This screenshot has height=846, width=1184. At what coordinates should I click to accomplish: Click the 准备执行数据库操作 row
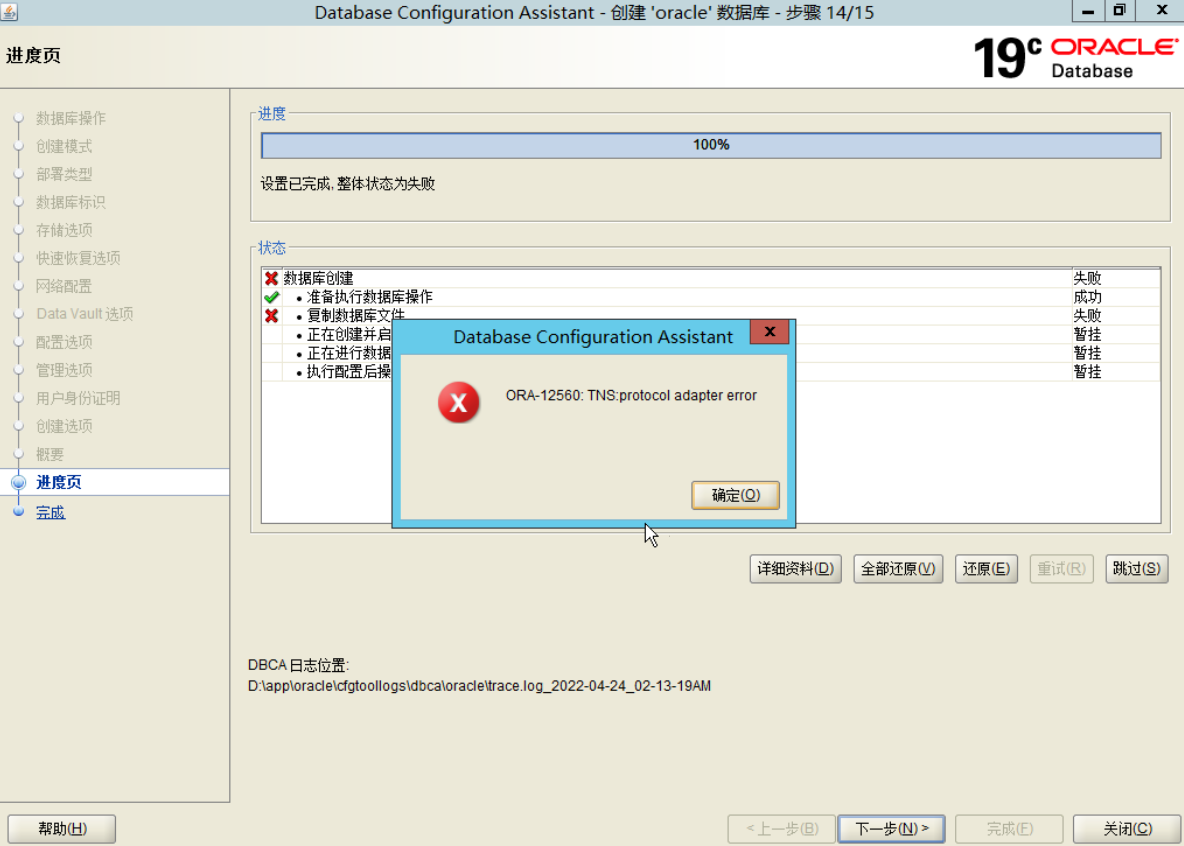pyautogui.click(x=711, y=297)
